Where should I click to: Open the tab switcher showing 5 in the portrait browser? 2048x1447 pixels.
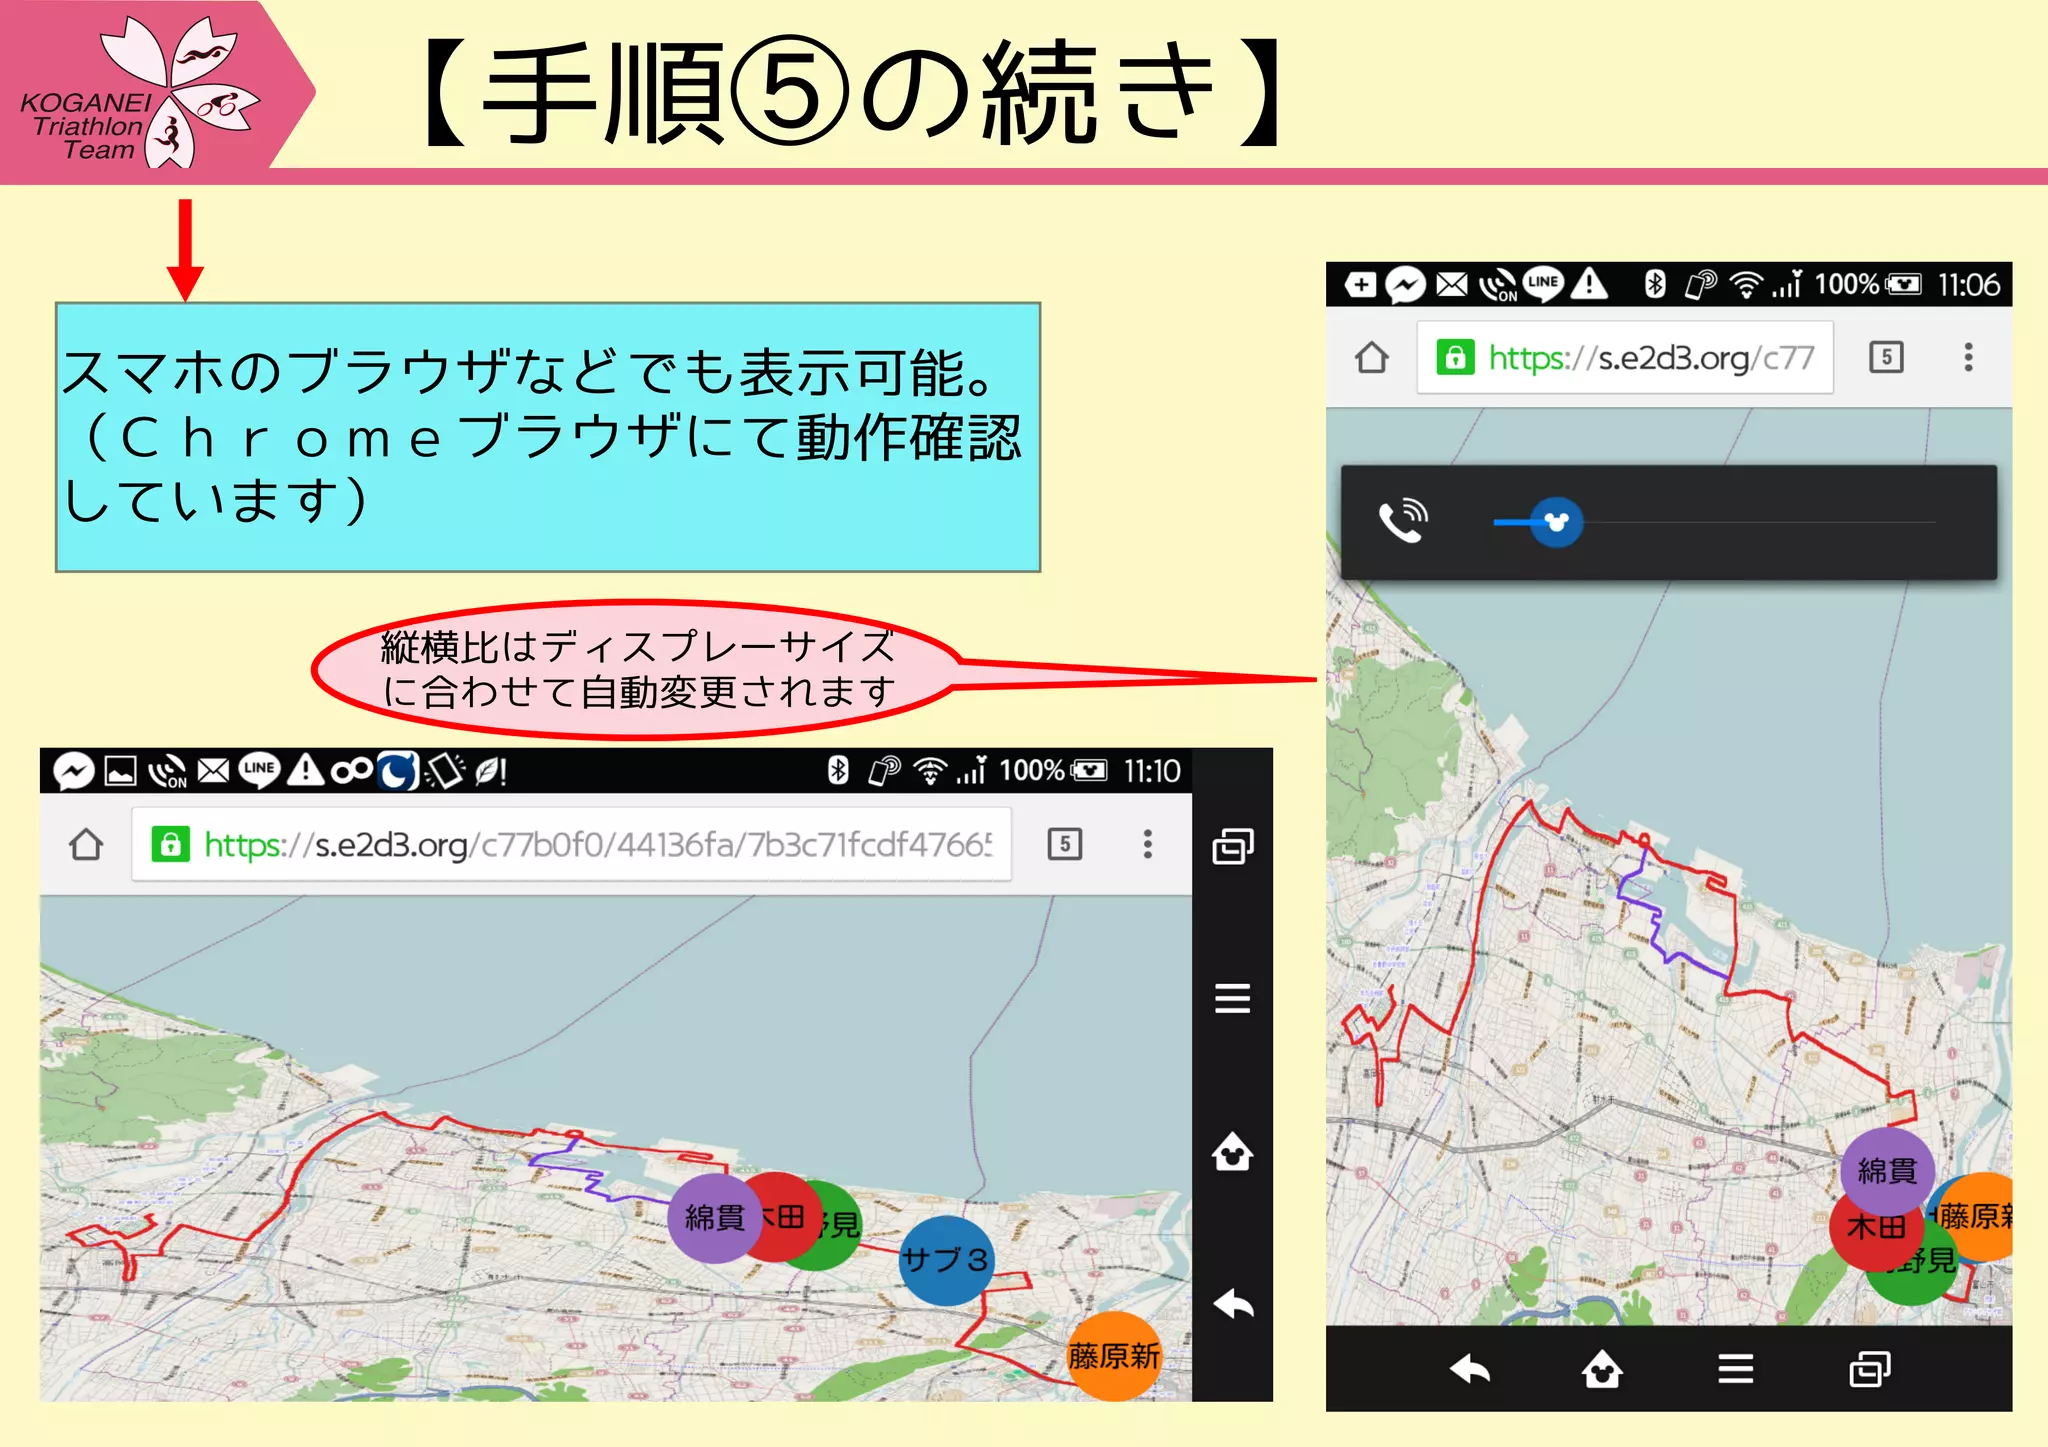tap(1886, 357)
